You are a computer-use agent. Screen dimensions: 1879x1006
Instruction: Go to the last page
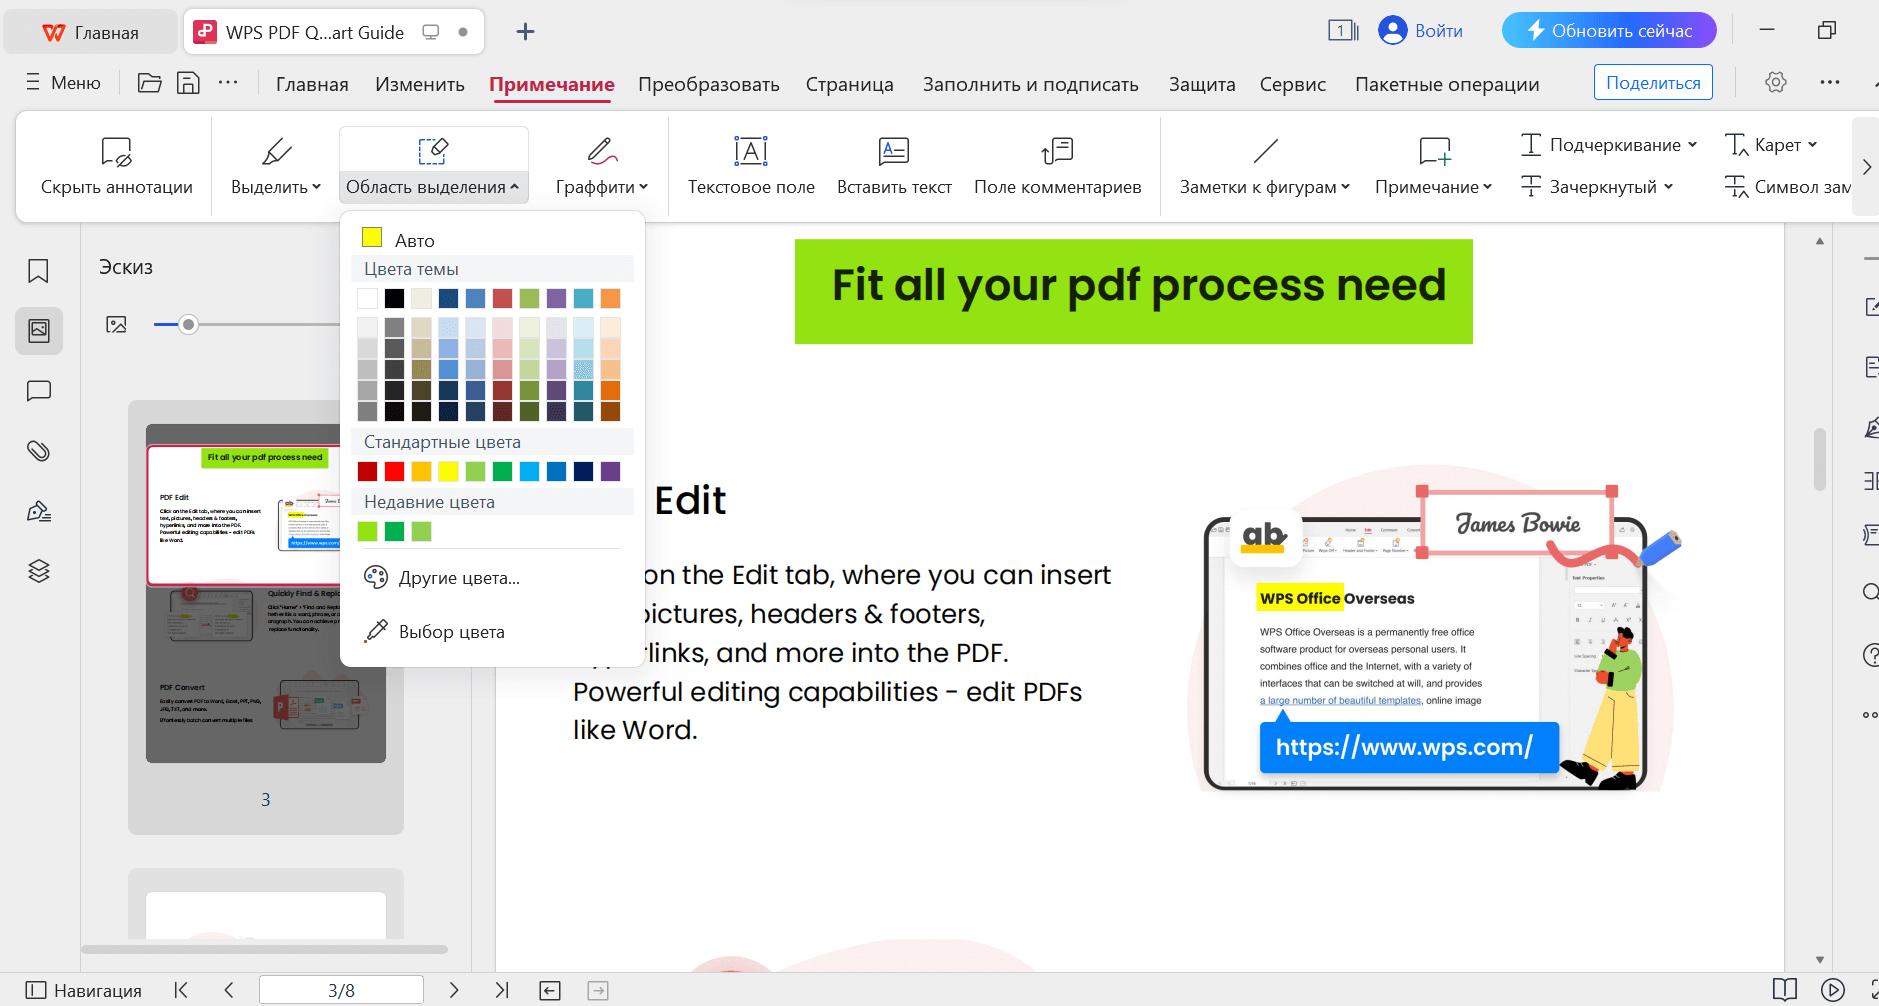pos(502,990)
